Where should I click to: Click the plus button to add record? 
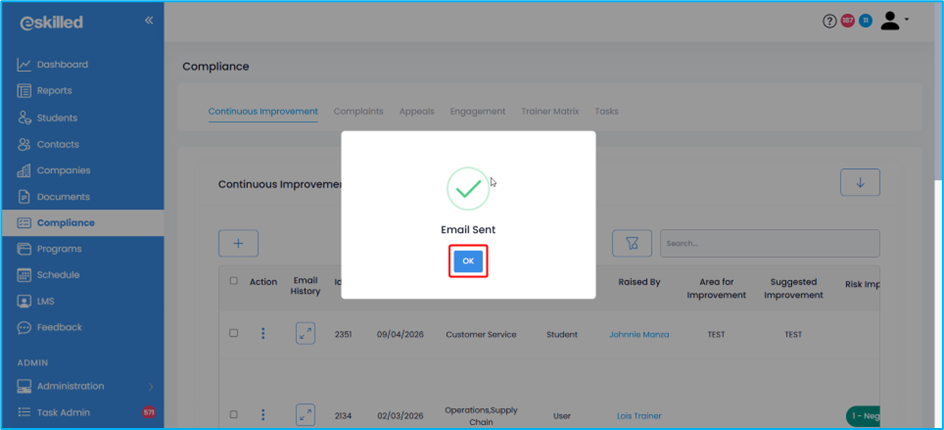click(238, 243)
